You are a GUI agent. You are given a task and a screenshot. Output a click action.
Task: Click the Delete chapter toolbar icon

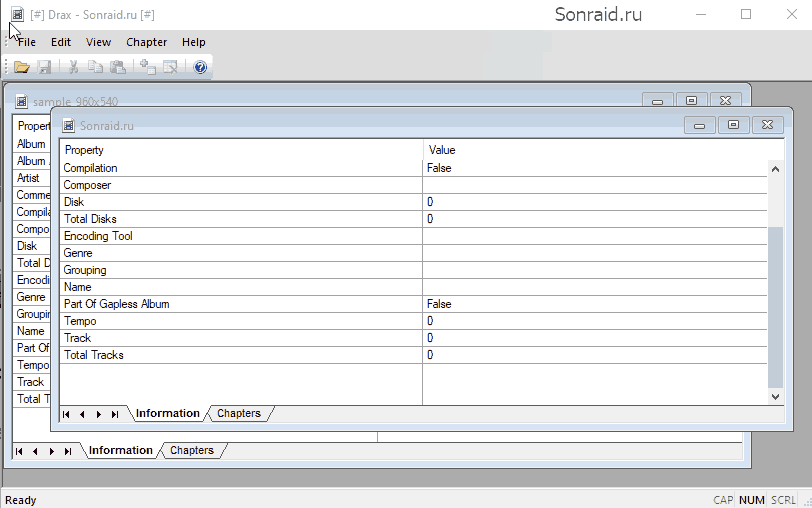(170, 67)
